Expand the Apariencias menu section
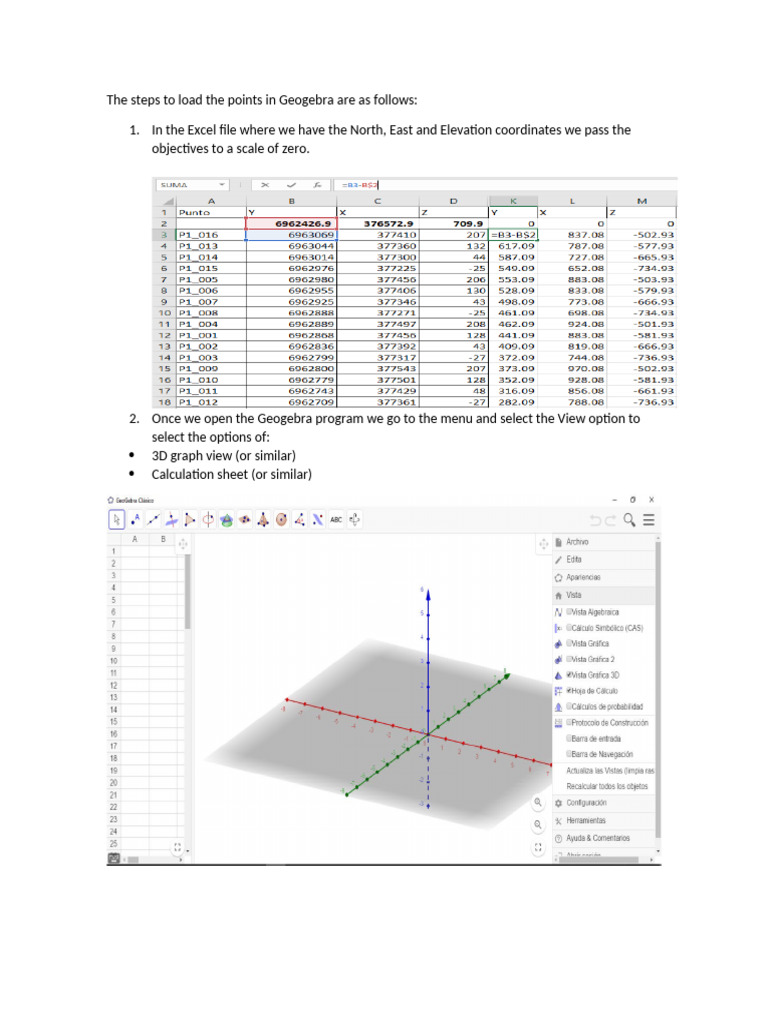Image resolution: width=768 pixels, height=1024 pixels. click(x=603, y=577)
